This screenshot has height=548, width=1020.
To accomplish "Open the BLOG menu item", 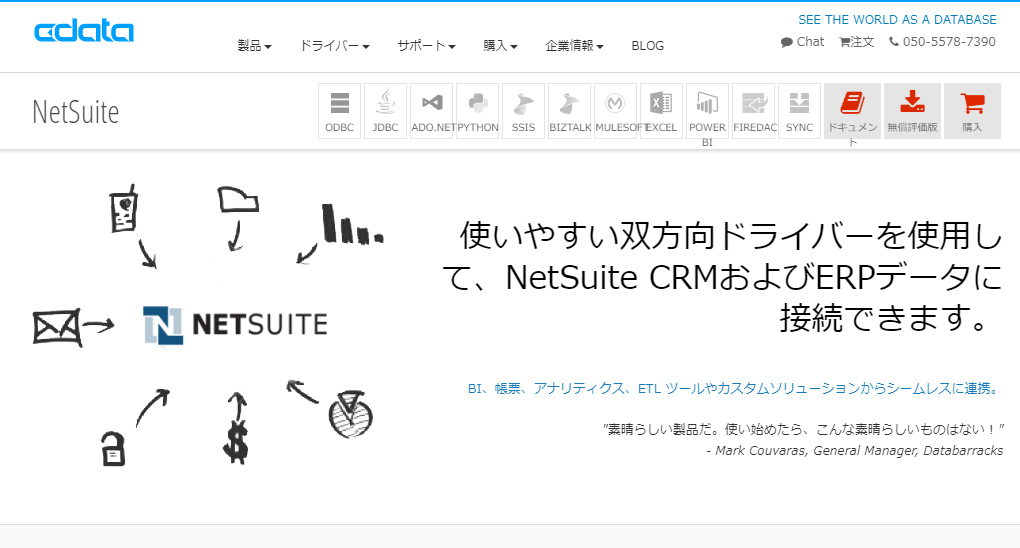I will [648, 46].
